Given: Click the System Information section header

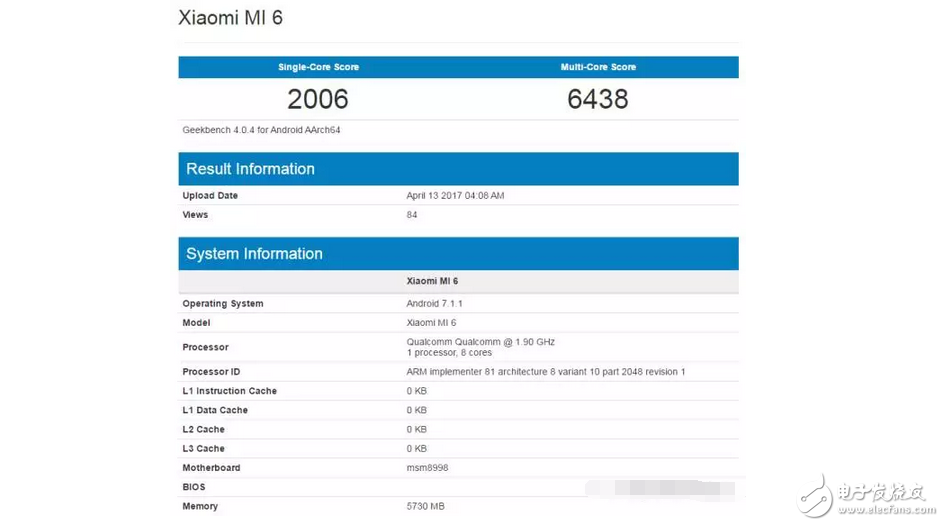Looking at the screenshot, I should click(254, 254).
